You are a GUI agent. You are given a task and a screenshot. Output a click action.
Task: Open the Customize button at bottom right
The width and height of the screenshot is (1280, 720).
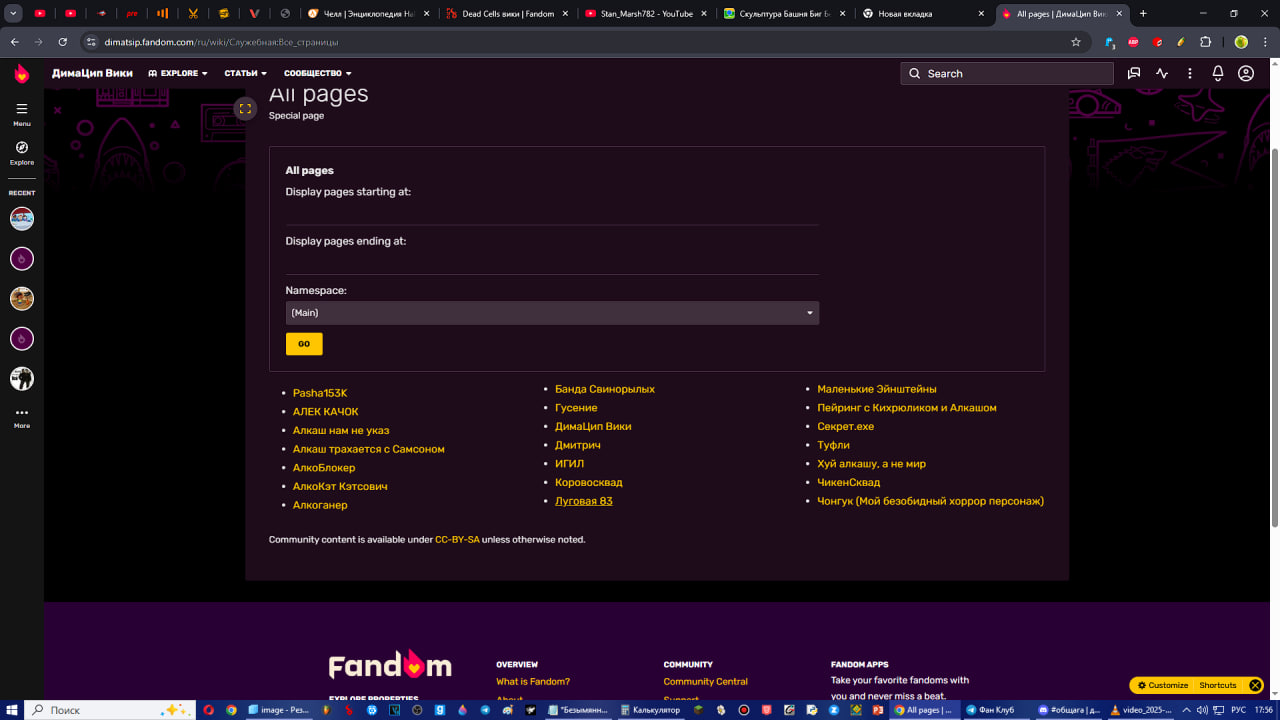(x=1163, y=685)
